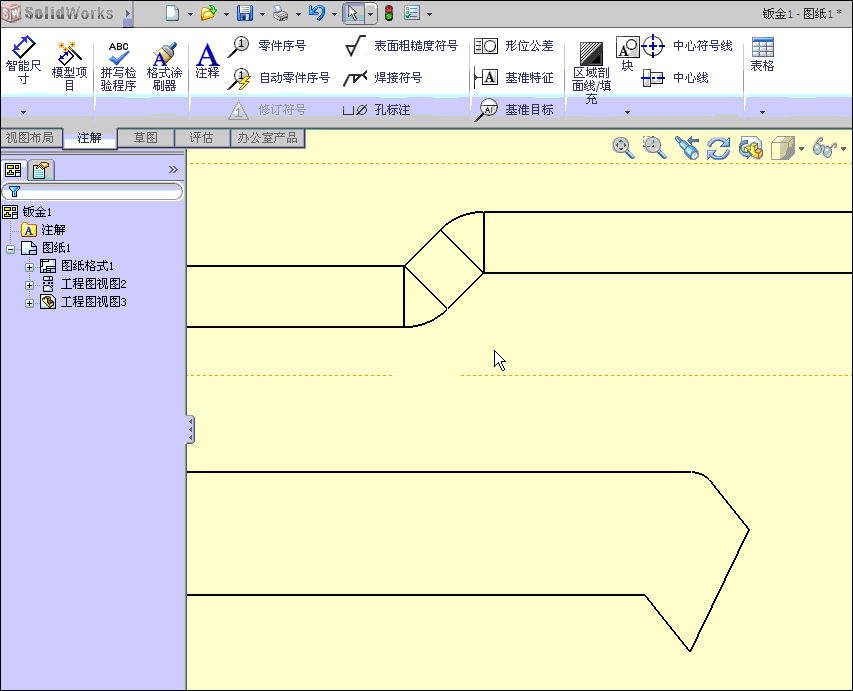Click the 3D drawing view icon
853x691 pixels.
click(x=751, y=147)
